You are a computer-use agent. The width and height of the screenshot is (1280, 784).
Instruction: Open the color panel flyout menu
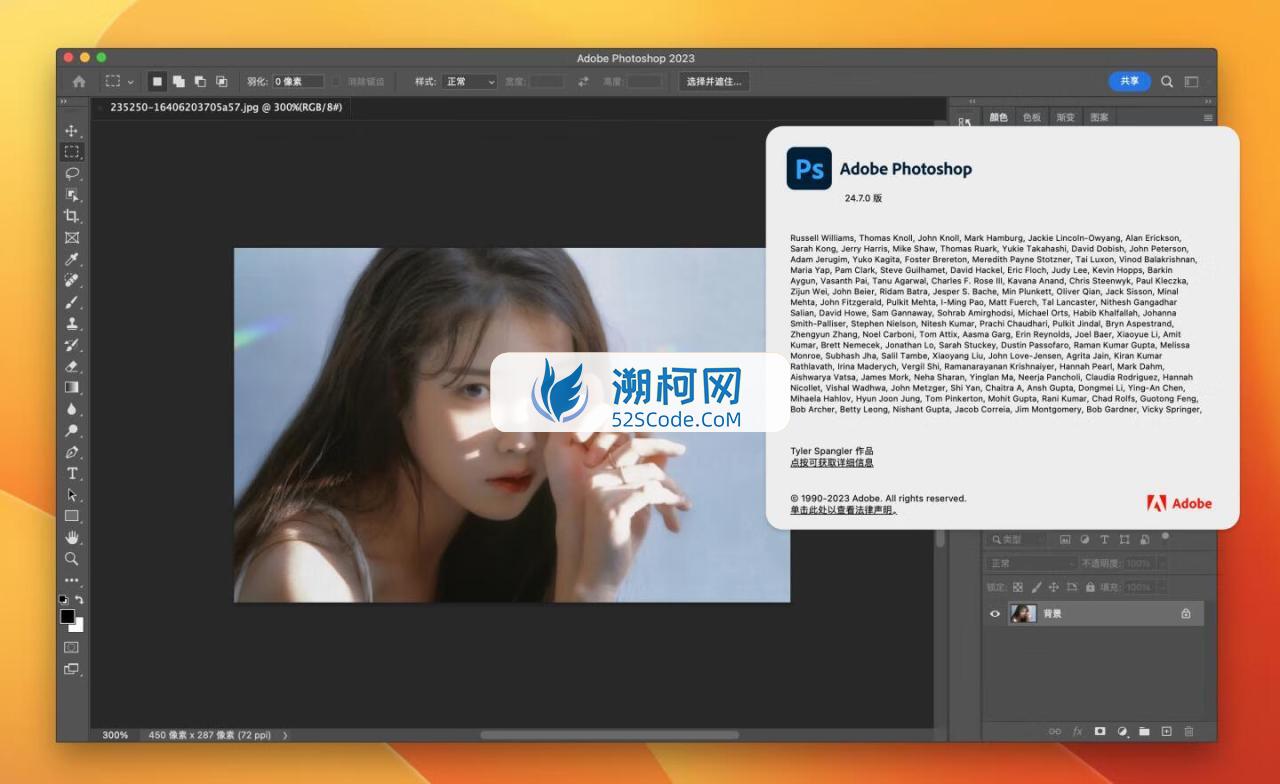tap(1208, 117)
